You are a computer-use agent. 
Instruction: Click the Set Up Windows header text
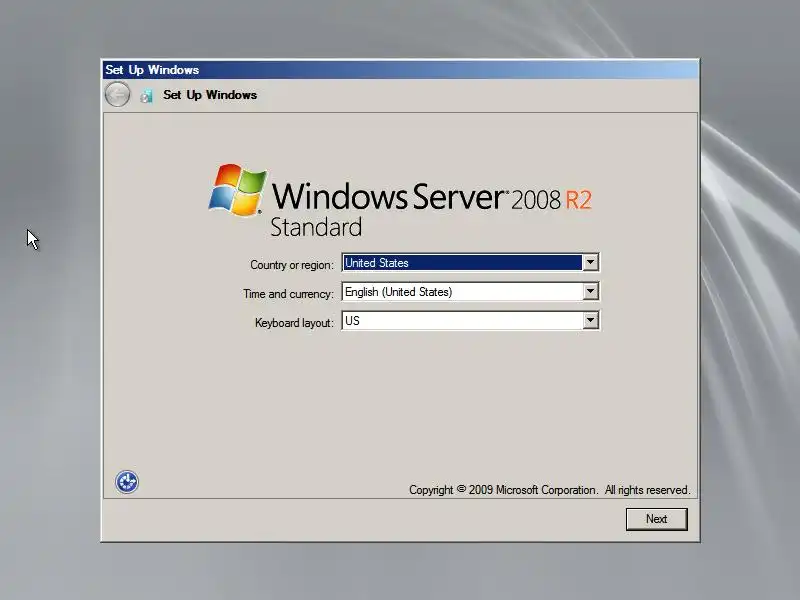pos(210,95)
